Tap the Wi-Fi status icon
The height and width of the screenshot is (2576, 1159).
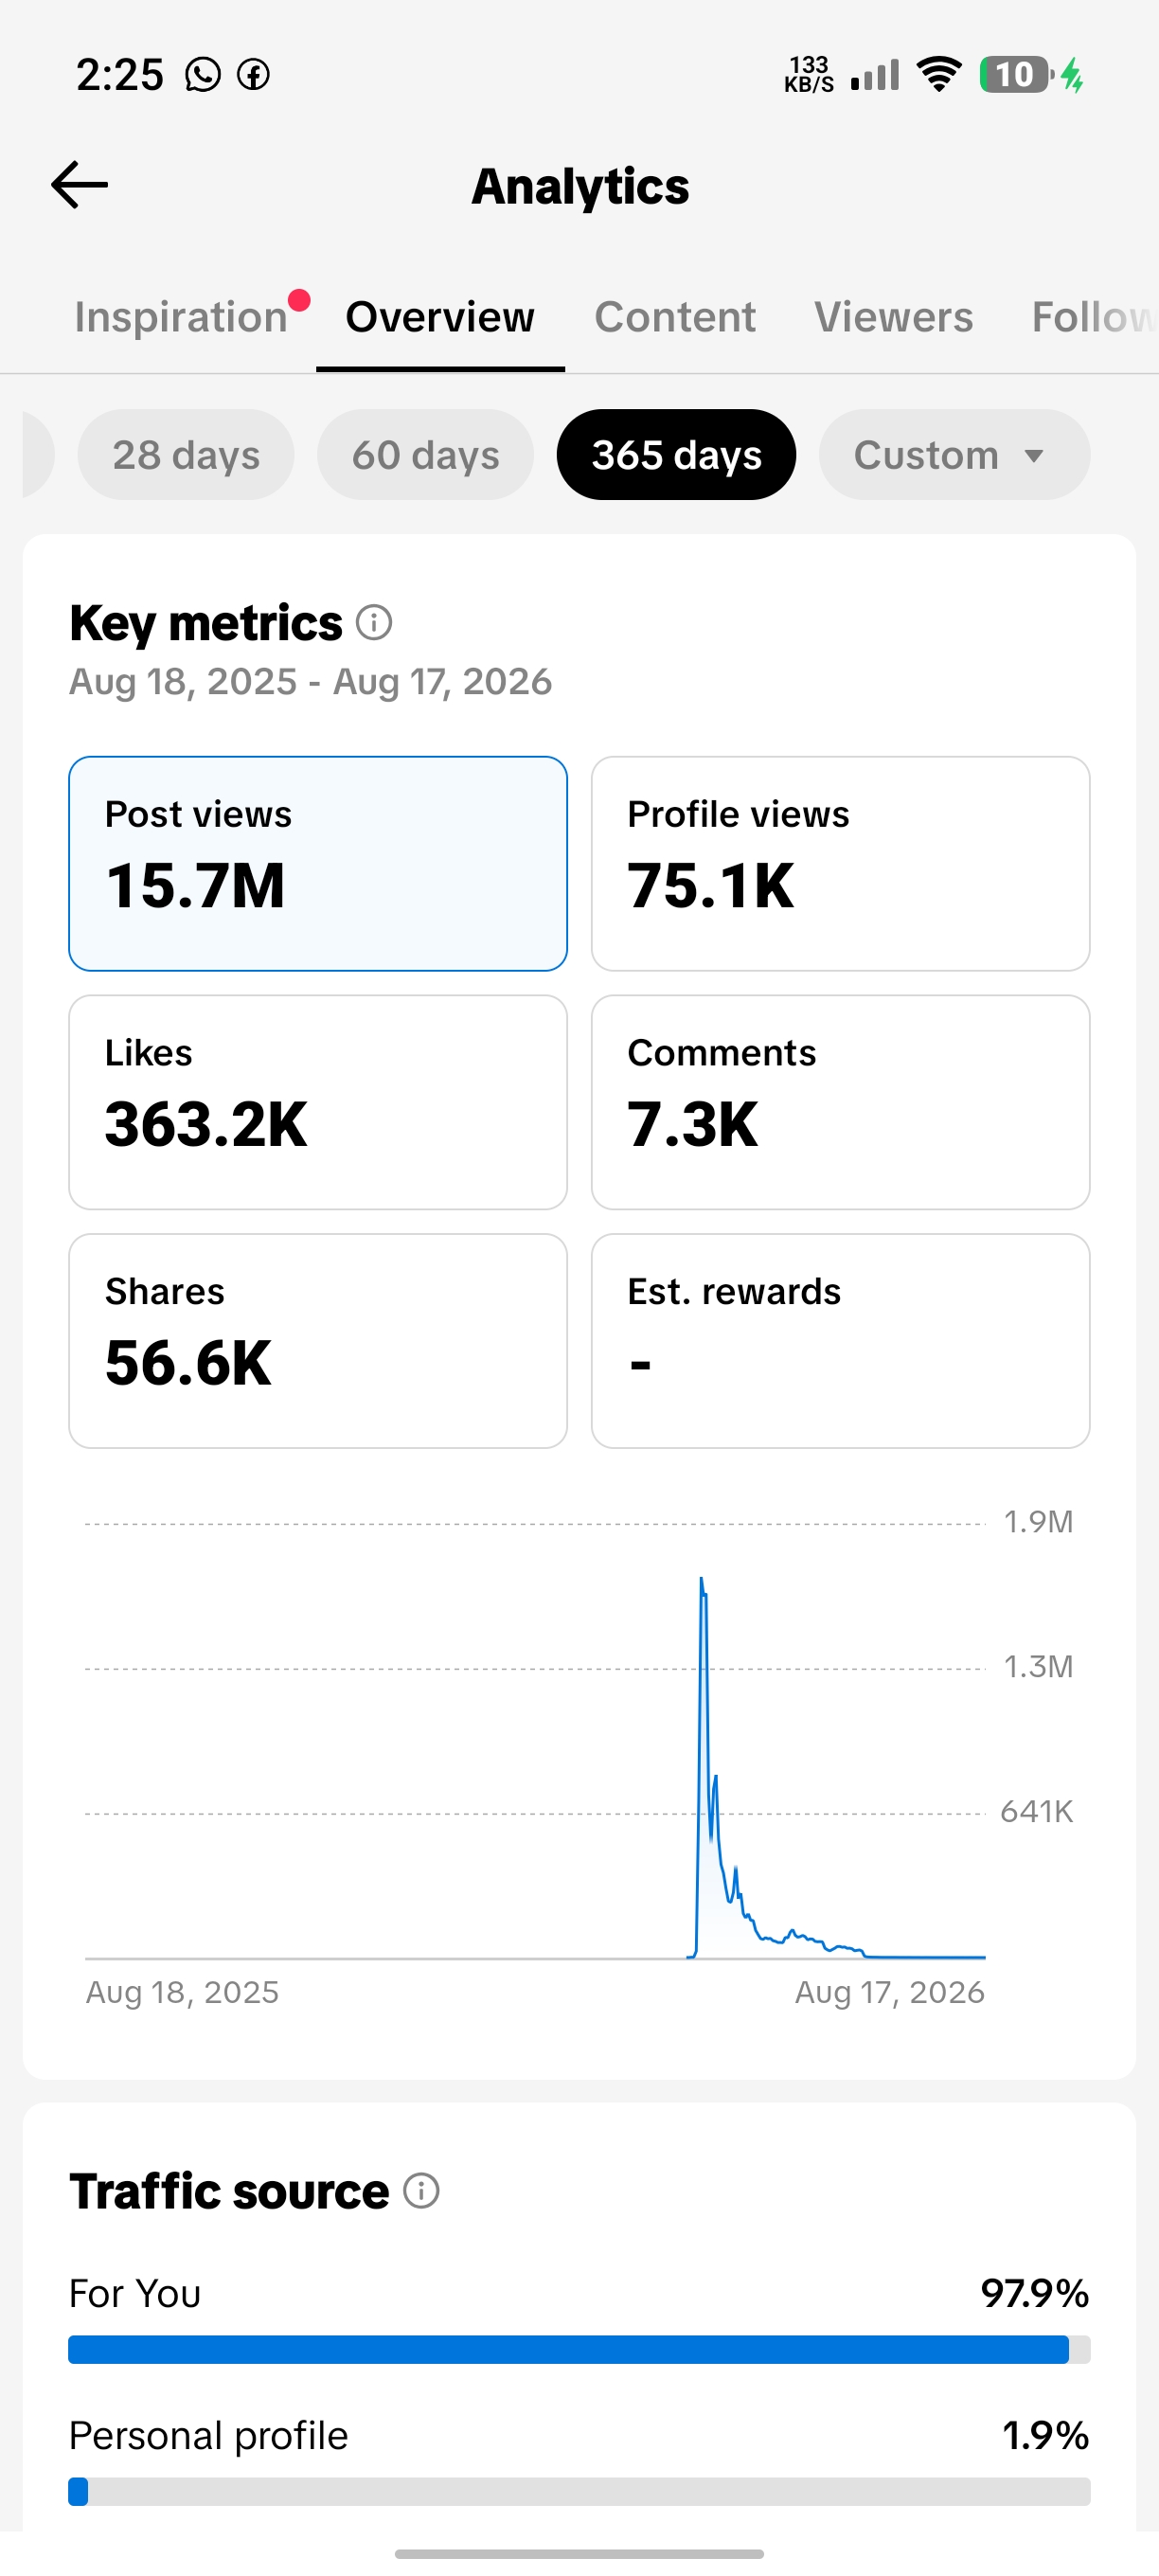pyautogui.click(x=939, y=74)
